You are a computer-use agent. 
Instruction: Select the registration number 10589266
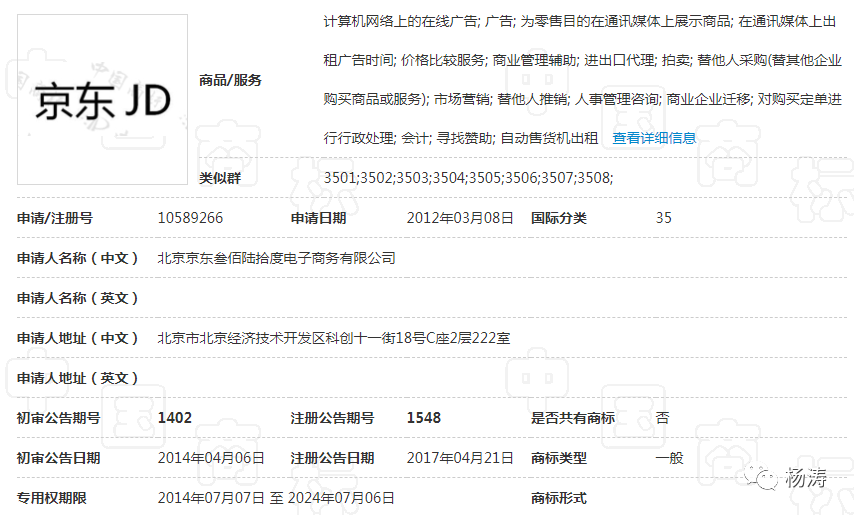pos(190,218)
